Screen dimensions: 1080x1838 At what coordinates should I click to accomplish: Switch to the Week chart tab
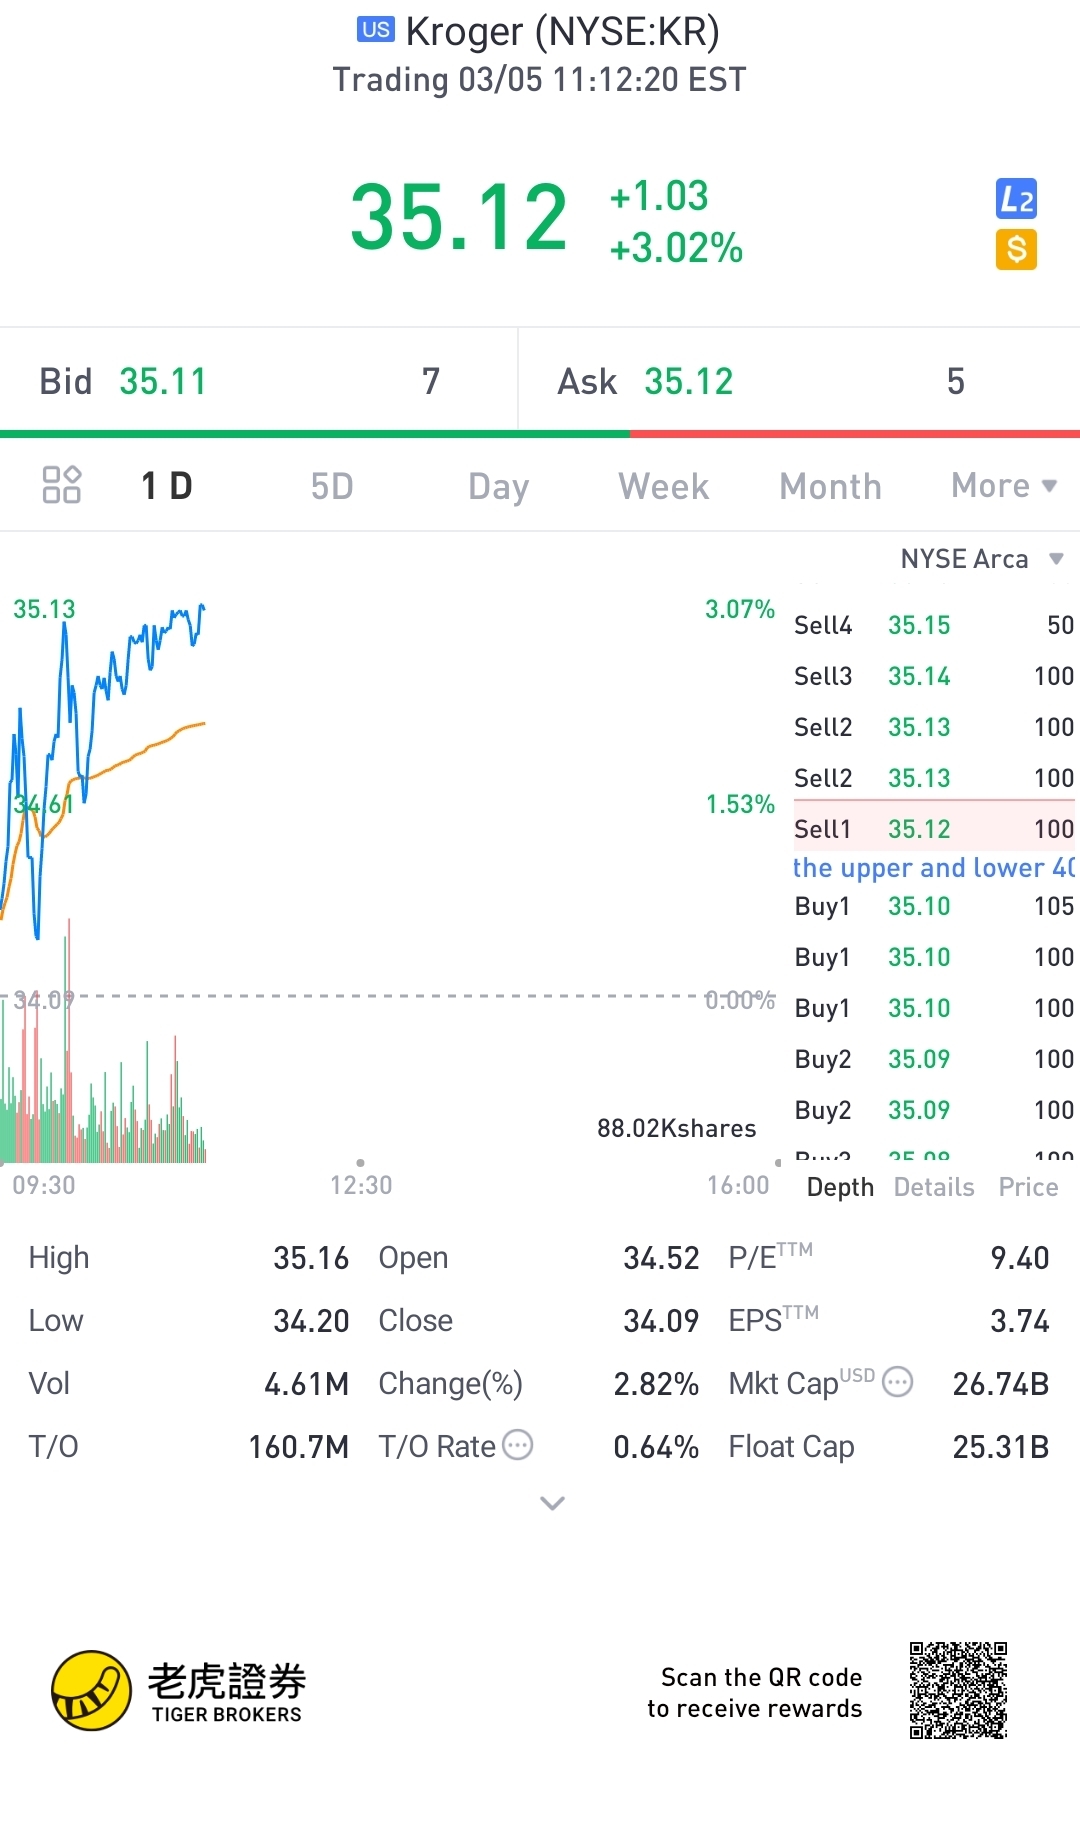click(x=664, y=487)
